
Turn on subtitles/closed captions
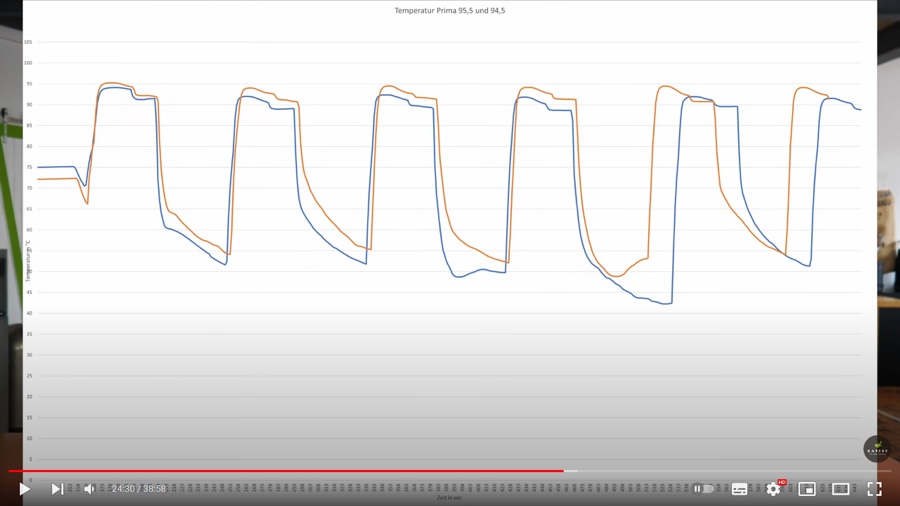[739, 489]
